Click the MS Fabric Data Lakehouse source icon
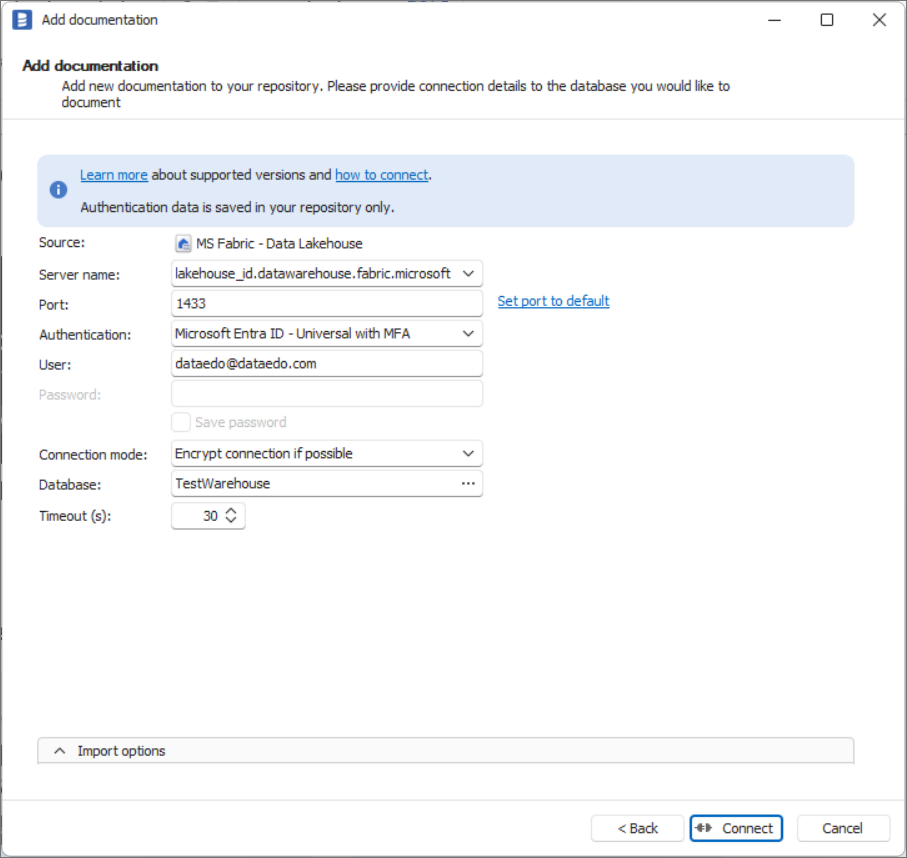907x858 pixels. (183, 244)
